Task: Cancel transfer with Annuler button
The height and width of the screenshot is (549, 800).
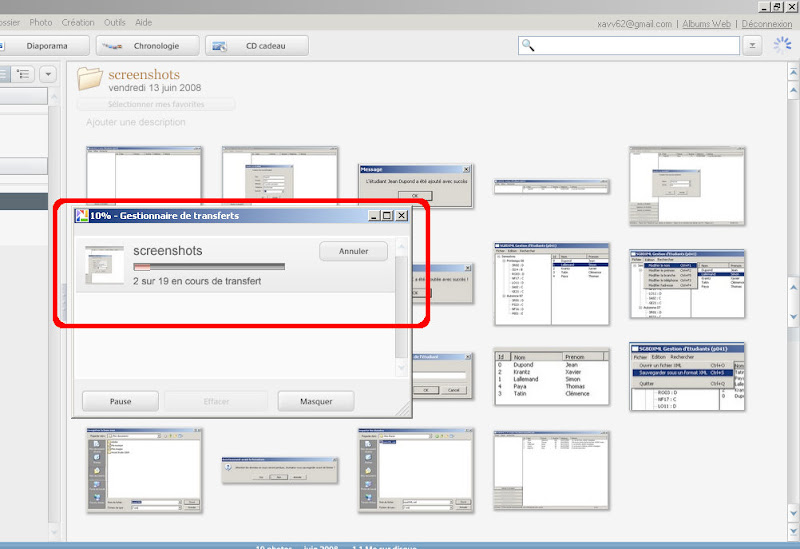Action: tap(353, 251)
